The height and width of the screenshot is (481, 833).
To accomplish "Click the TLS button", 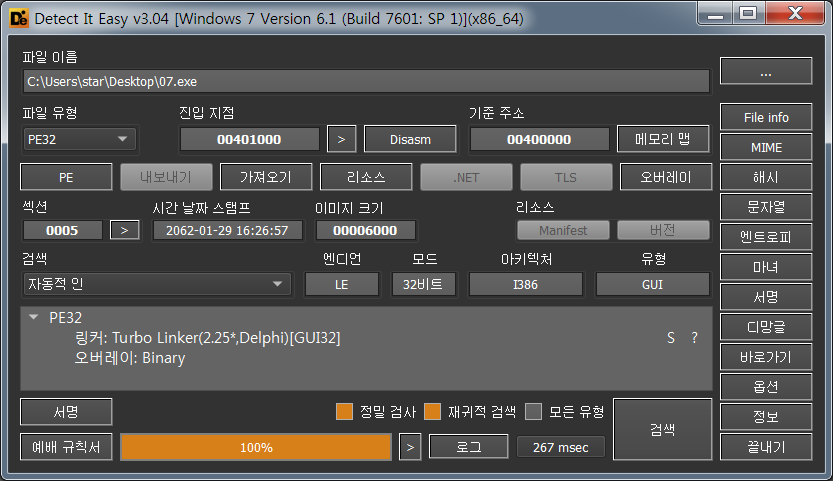I will tap(566, 177).
